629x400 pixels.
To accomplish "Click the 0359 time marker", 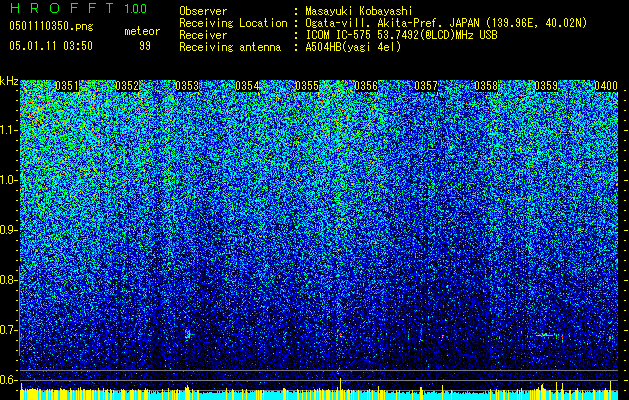I will (x=546, y=86).
